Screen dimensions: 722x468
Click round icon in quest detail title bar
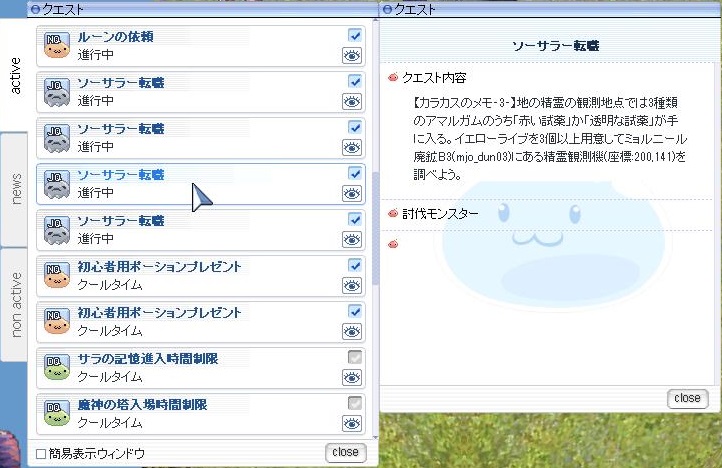tap(388, 9)
